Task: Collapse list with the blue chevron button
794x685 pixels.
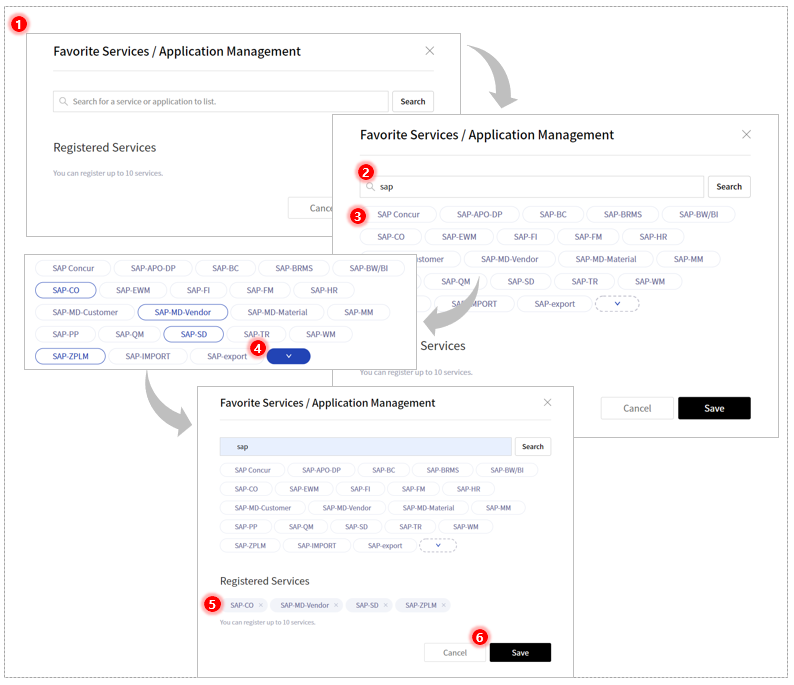Action: point(289,356)
